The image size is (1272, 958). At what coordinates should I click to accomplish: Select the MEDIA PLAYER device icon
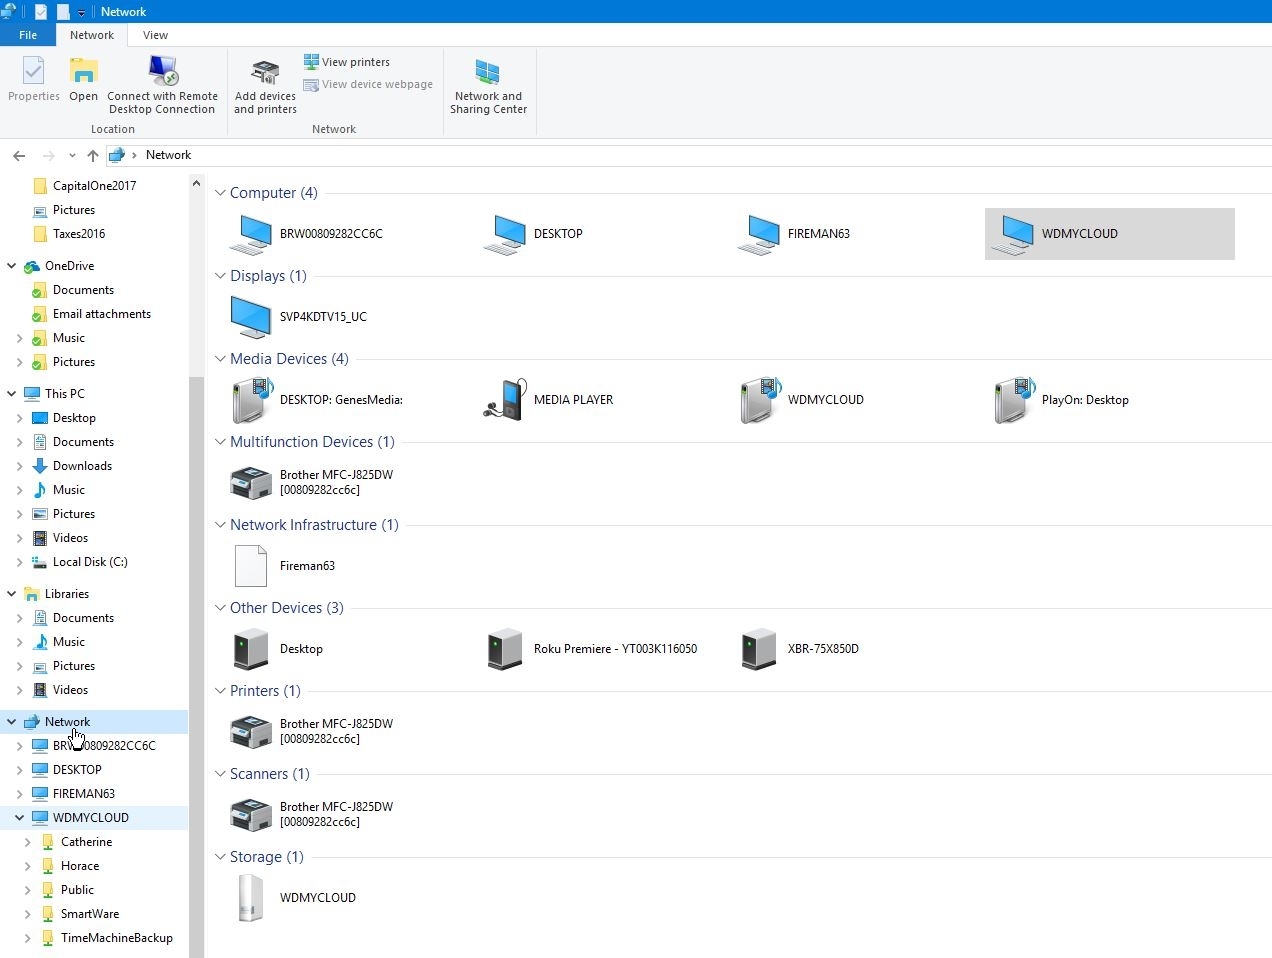tap(504, 400)
